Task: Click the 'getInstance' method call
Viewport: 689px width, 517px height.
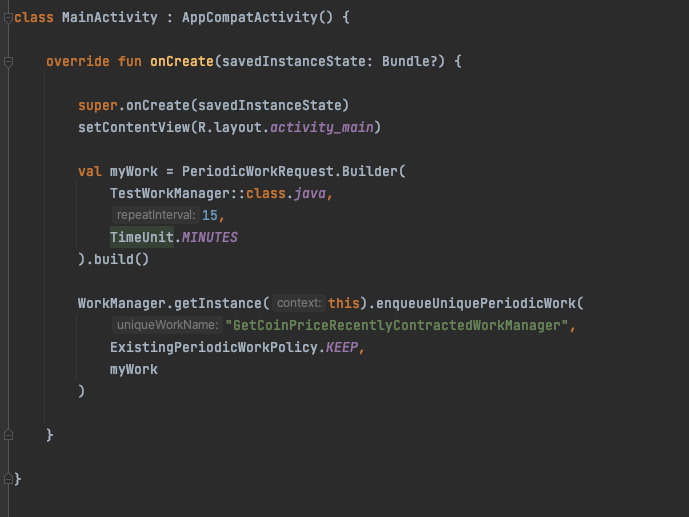Action: pos(218,304)
